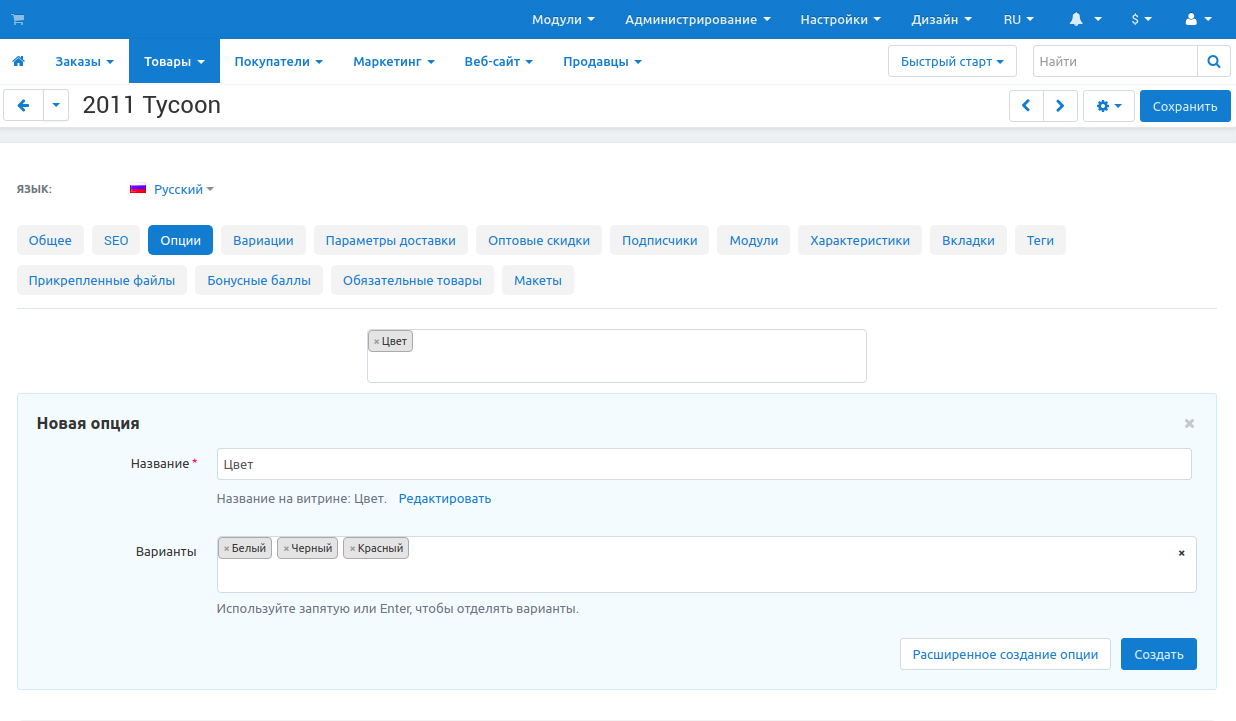Screen dimensions: 1236x721
Task: Open the Быстрый старт dropdown
Action: (951, 62)
